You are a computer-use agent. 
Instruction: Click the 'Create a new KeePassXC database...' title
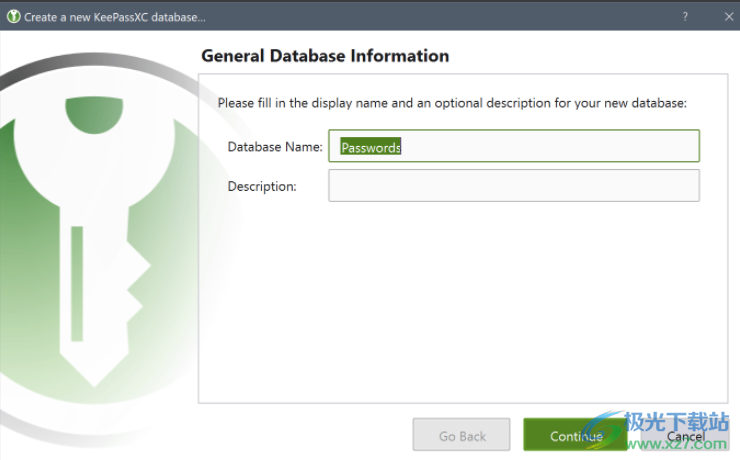(115, 17)
